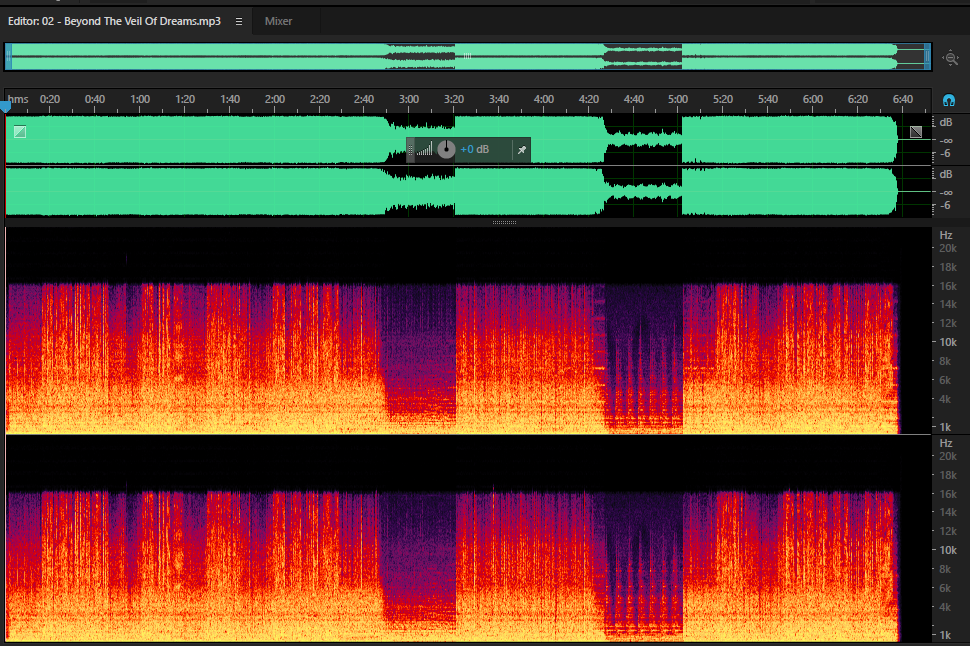Click the zoom out full magnifier icon
The image size is (970, 646).
click(x=950, y=58)
